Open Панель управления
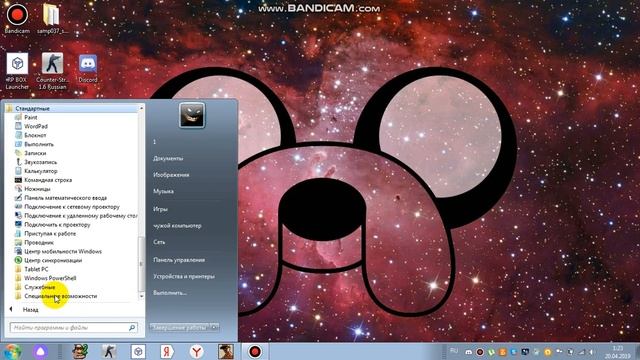Screen dimensions: 640x360 (x=179, y=260)
